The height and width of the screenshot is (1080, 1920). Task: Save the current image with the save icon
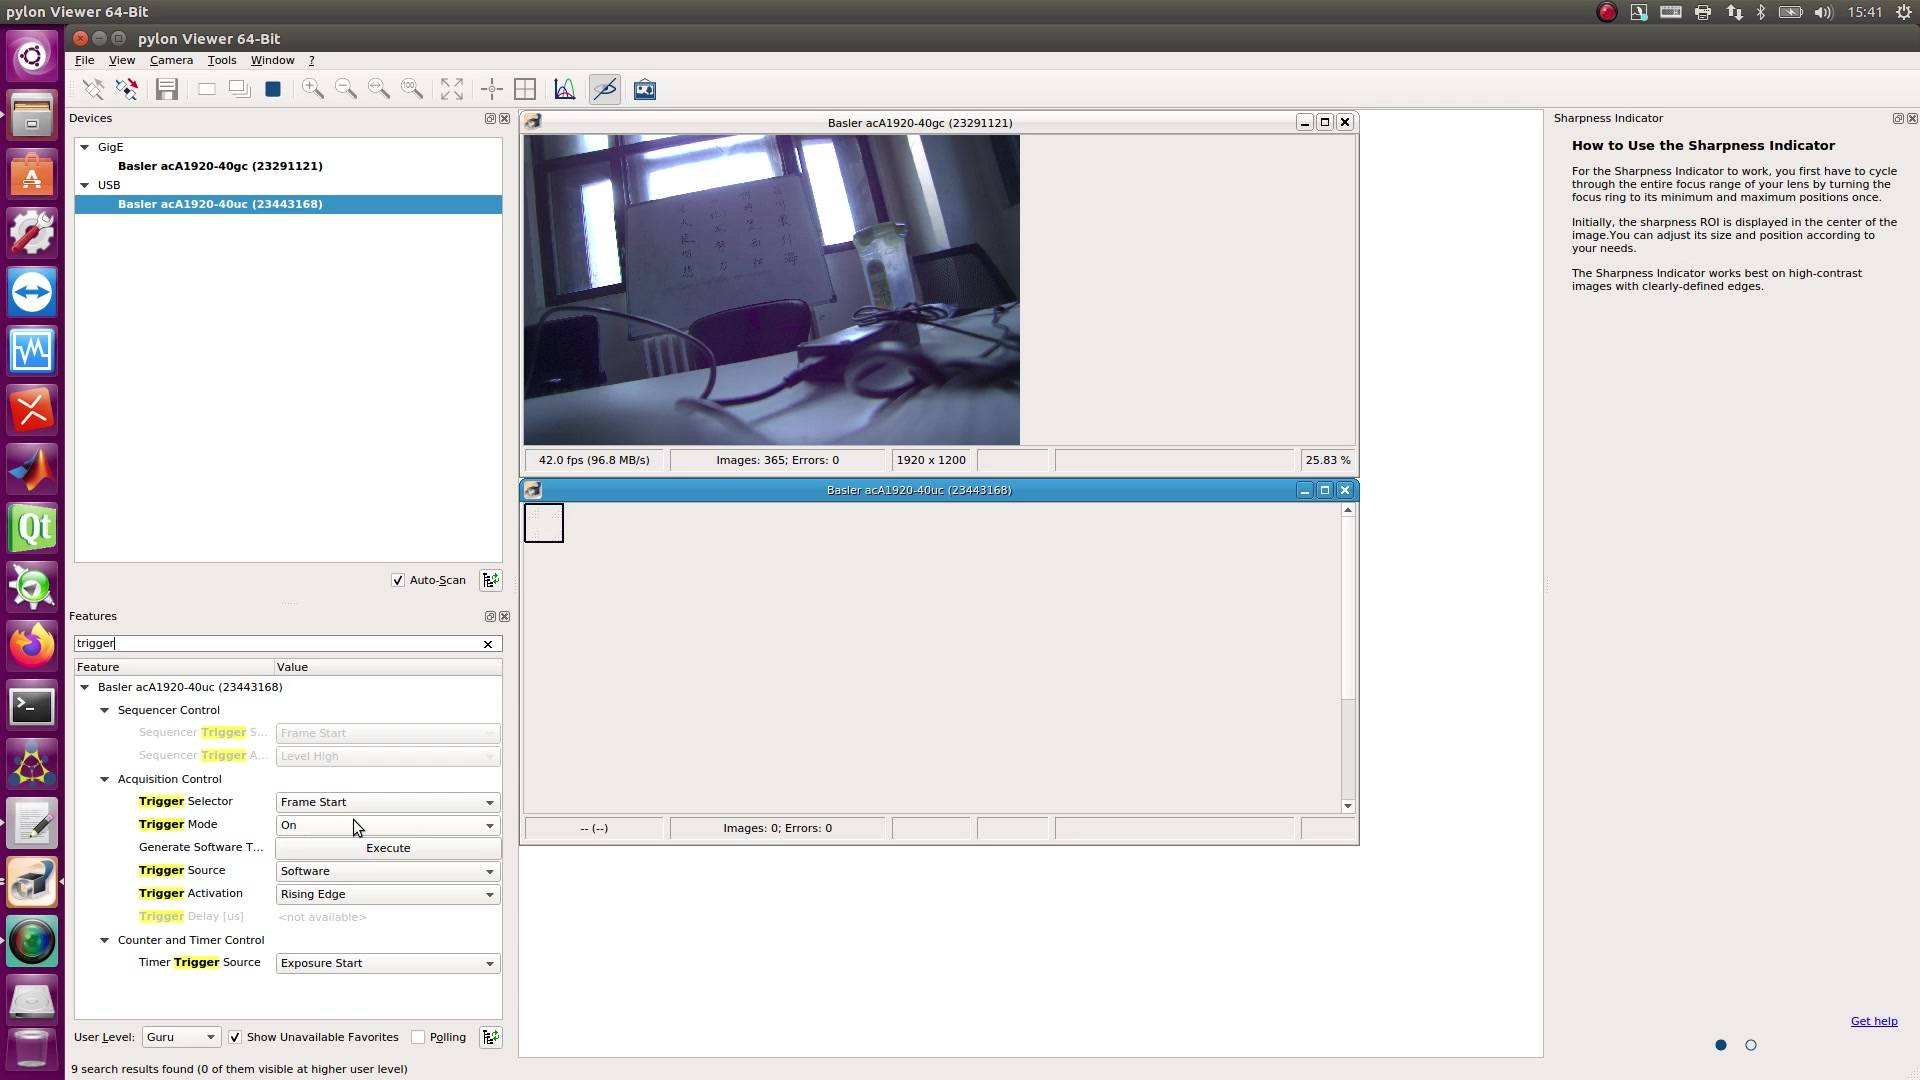point(166,89)
